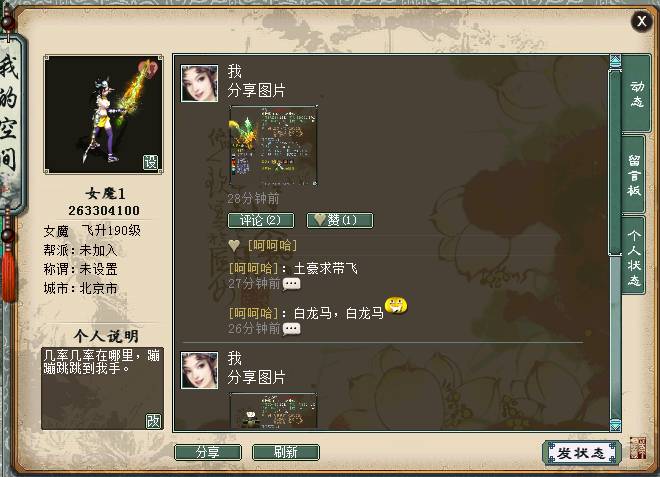
Task: Click the feed scrollbar thumb
Action: 615,163
